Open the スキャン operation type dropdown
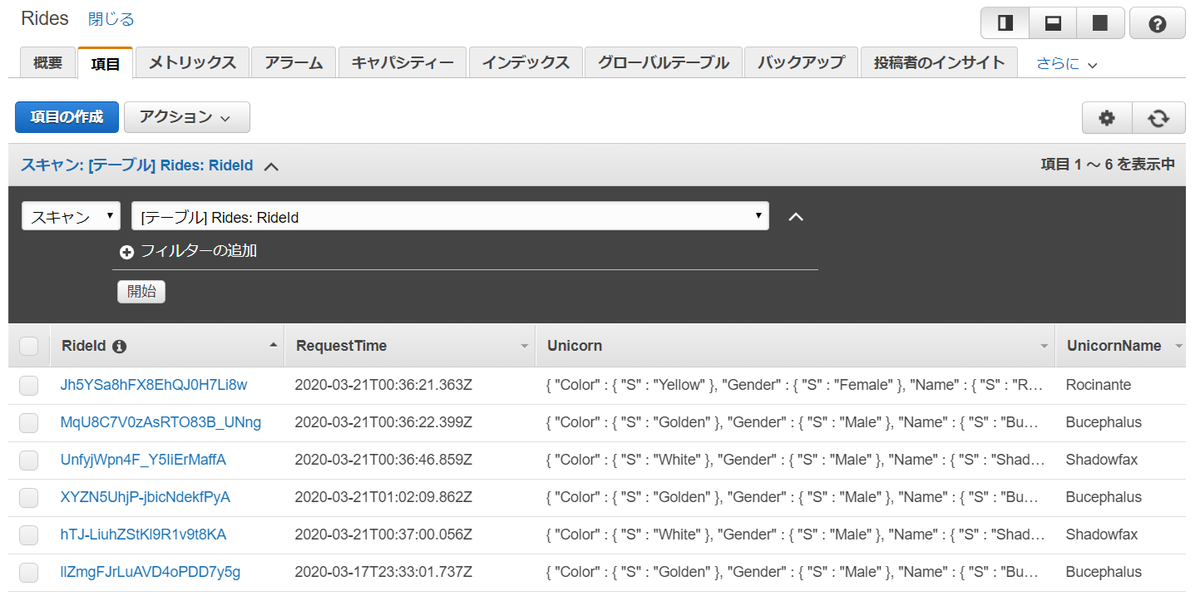Image resolution: width=1200 pixels, height=606 pixels. 71,216
